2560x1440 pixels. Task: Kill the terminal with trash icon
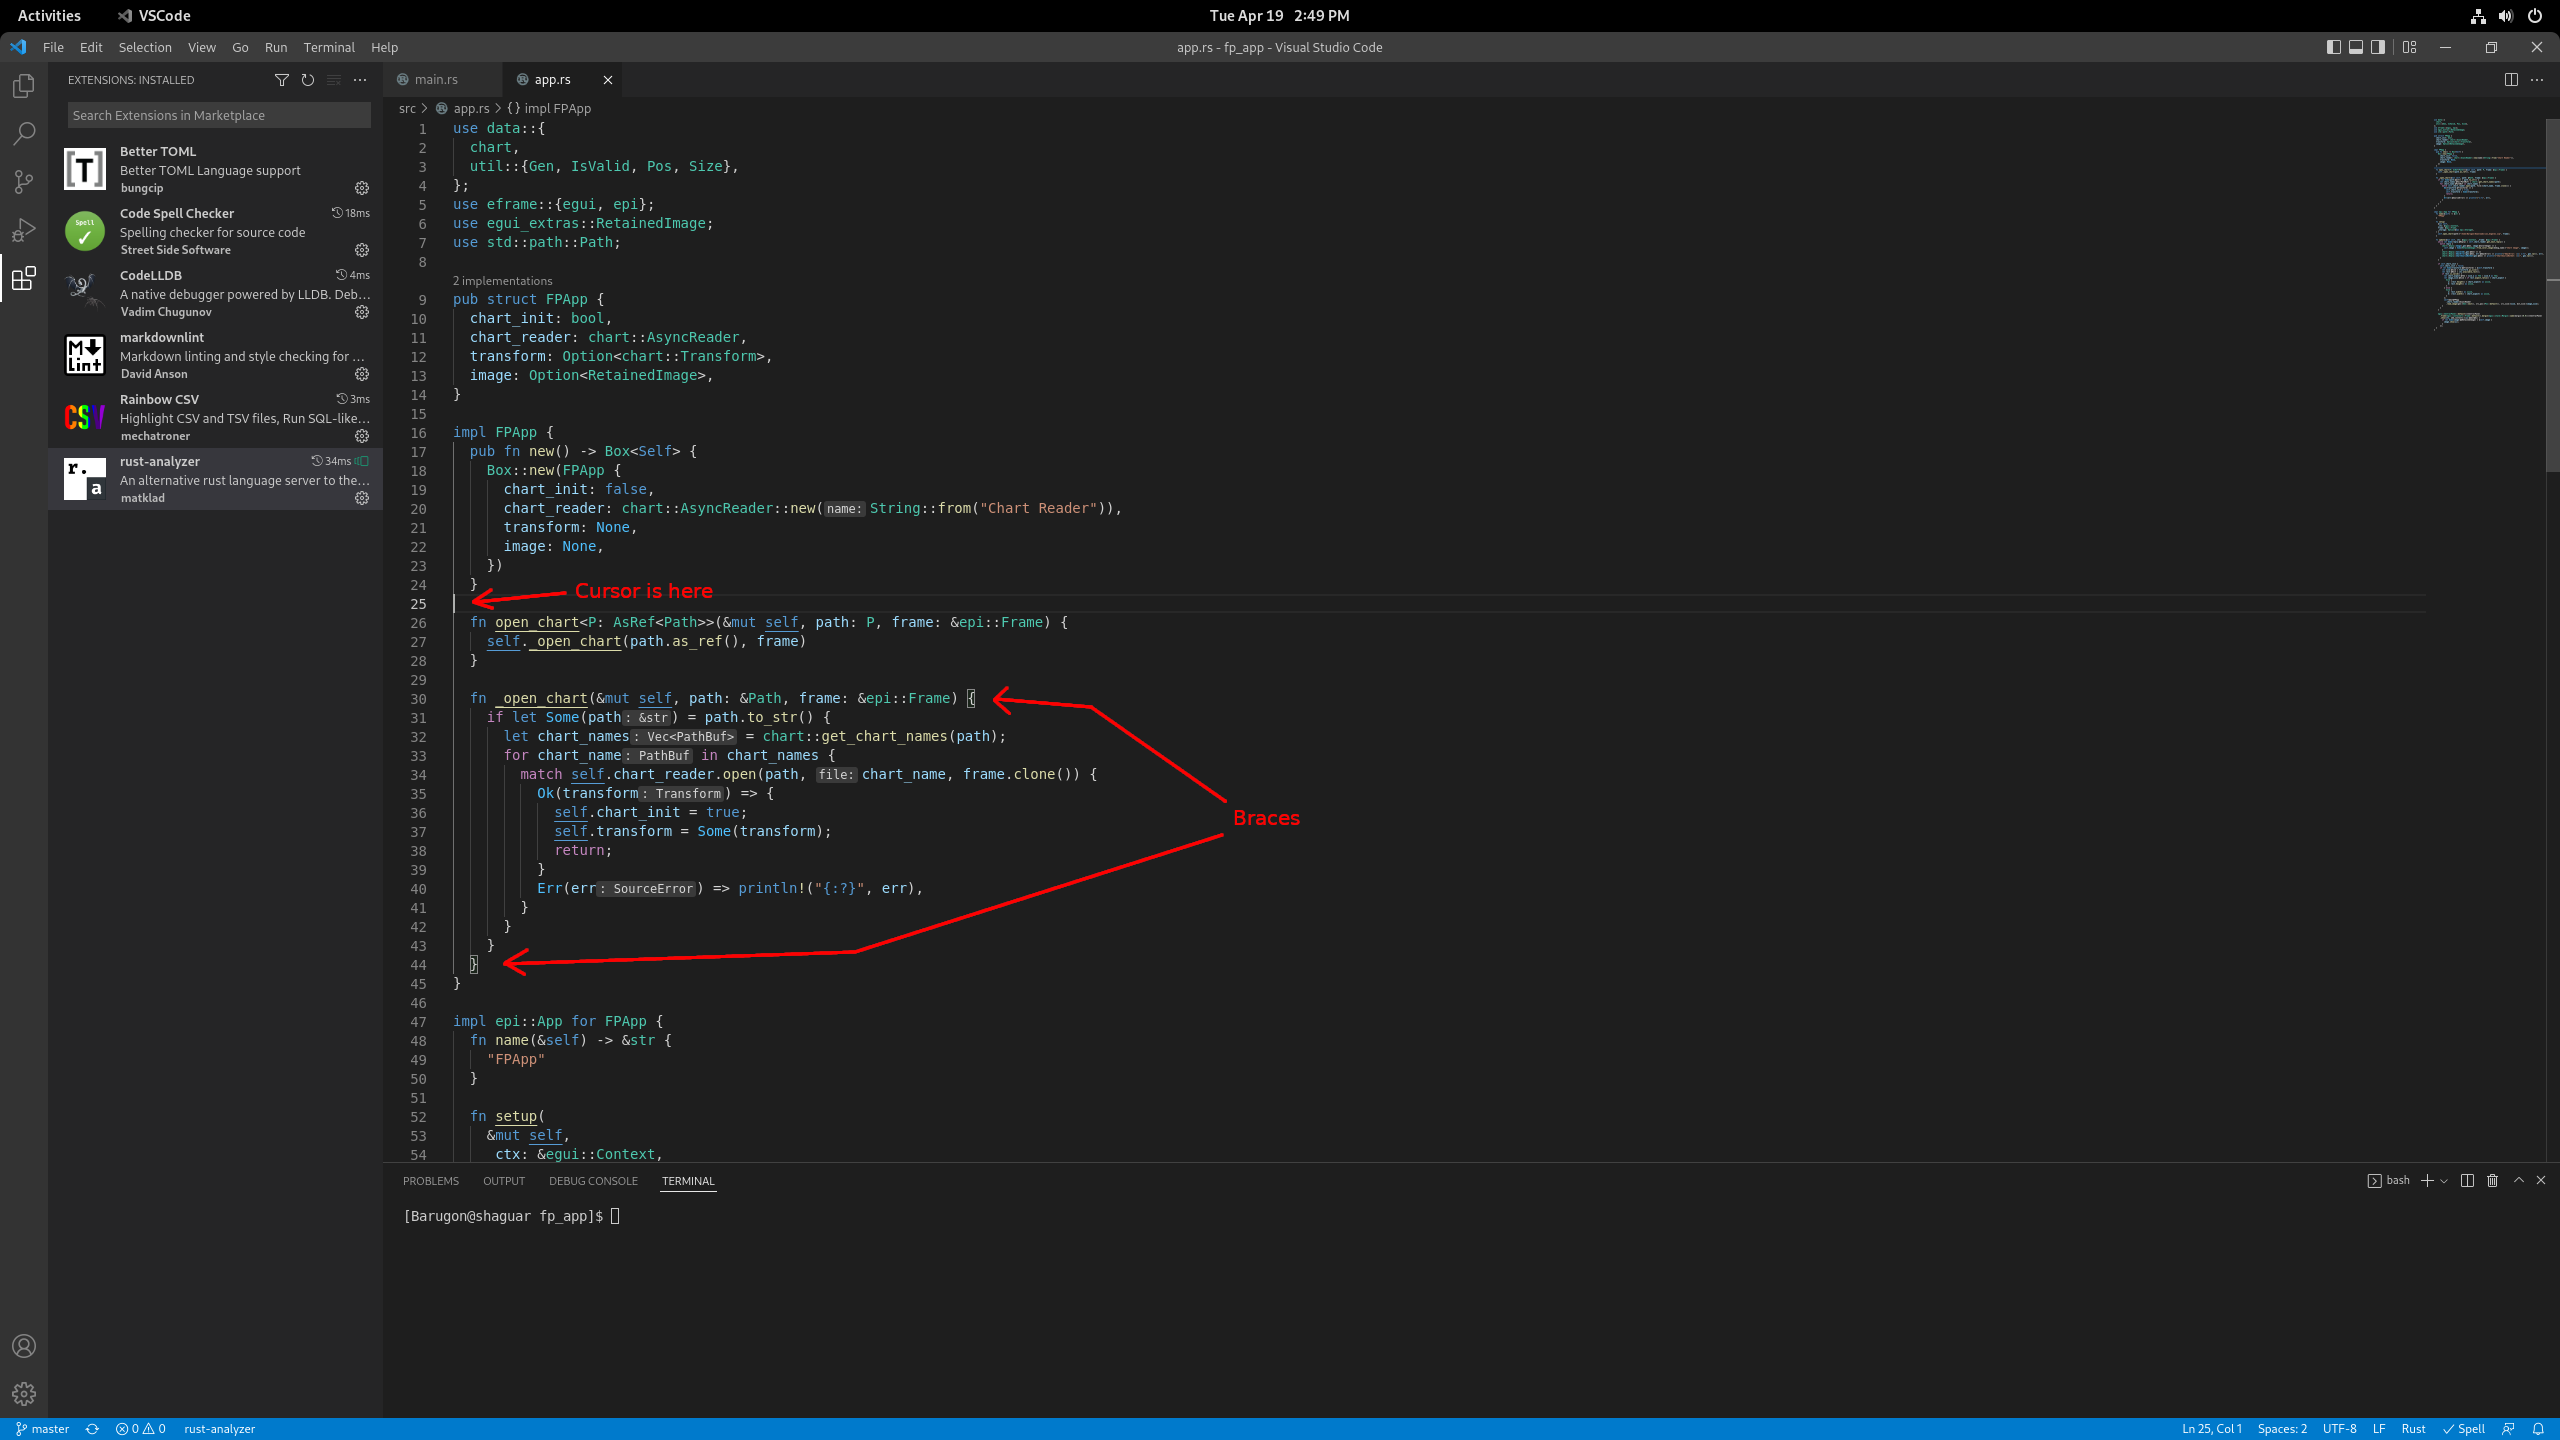tap(2493, 1181)
